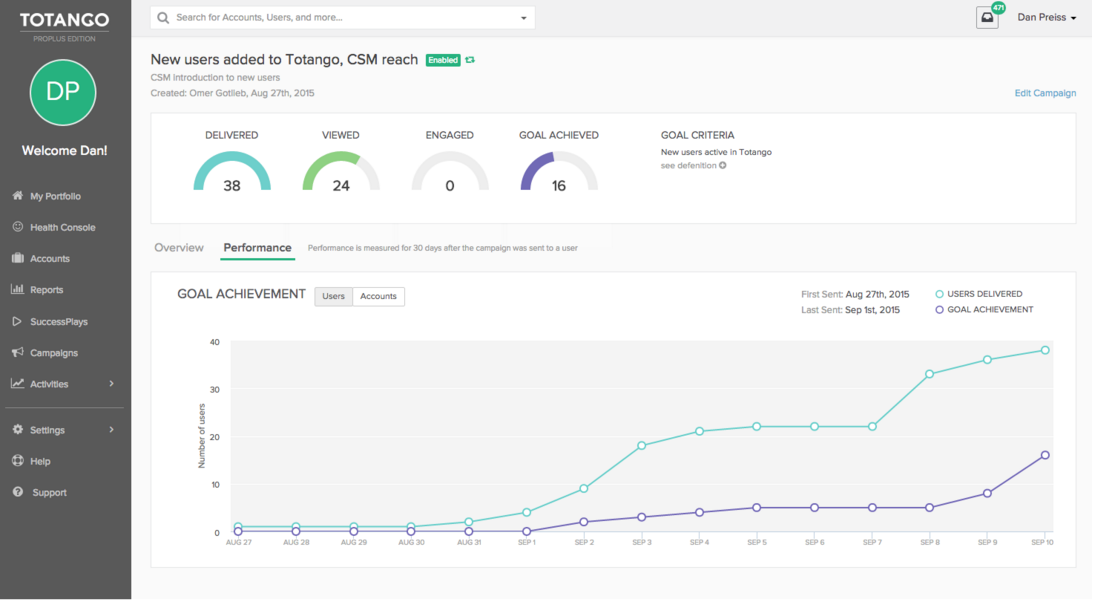Viewport: 1096px width, 601px height.
Task: Switch chart to Accounts view
Action: coord(378,296)
